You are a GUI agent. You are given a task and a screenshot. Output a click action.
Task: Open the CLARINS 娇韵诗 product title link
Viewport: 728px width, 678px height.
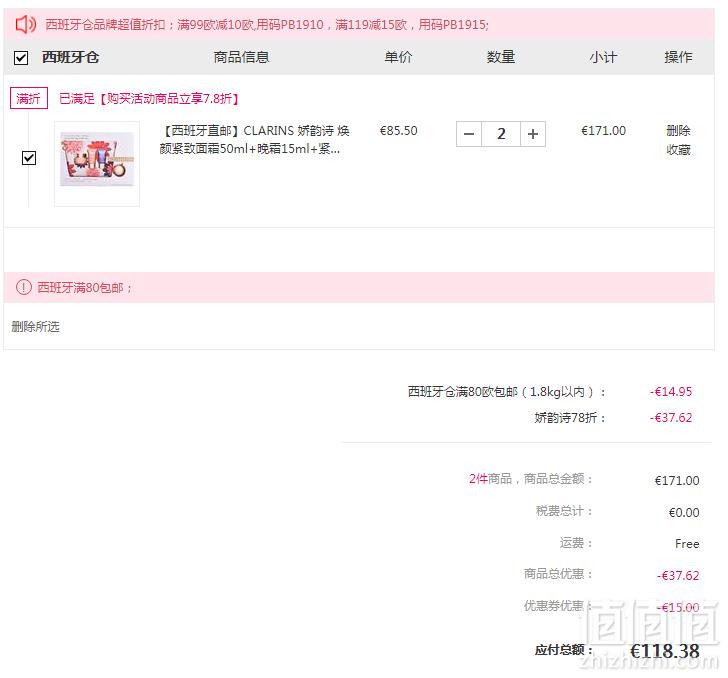[254, 140]
